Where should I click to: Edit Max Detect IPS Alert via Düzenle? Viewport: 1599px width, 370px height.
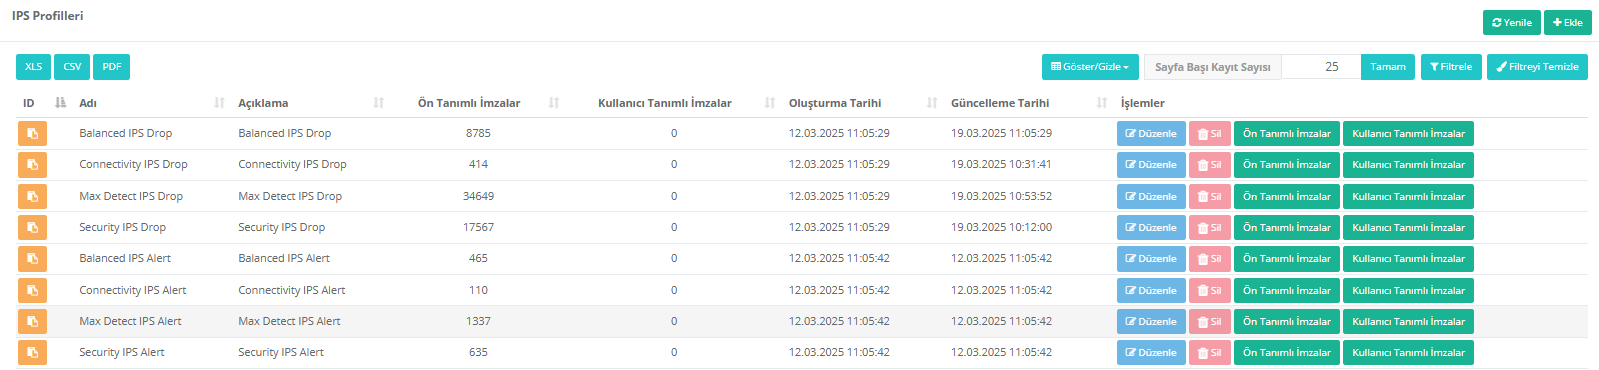(1151, 322)
